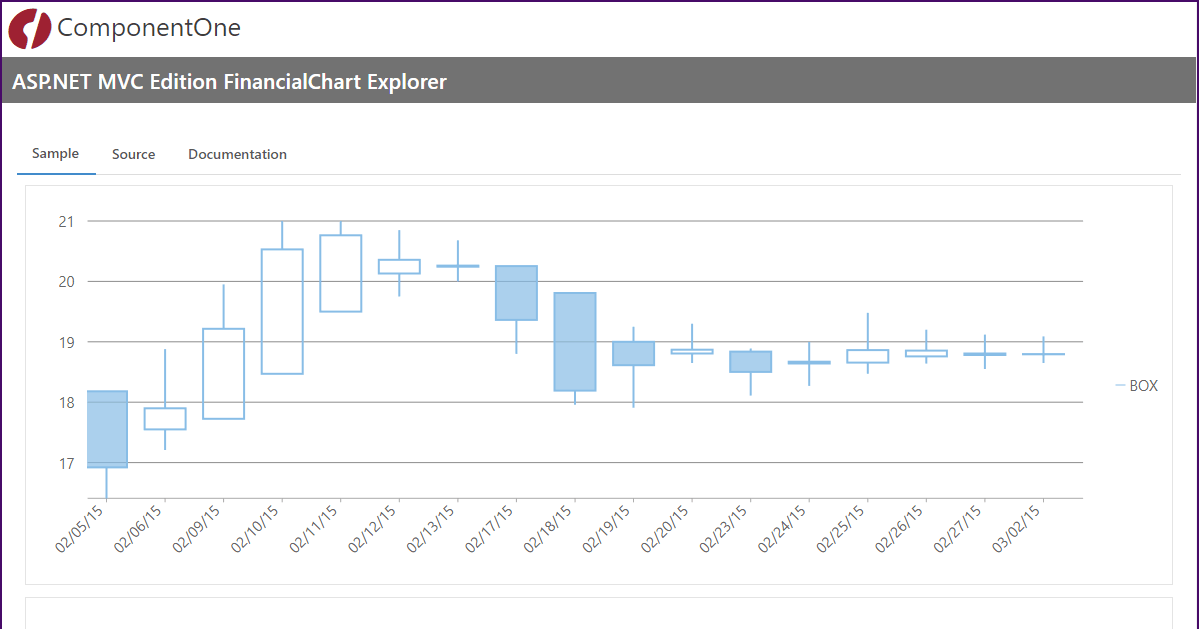Select the tall hollow candle on 02/10/15
This screenshot has width=1199, height=629.
[x=282, y=311]
